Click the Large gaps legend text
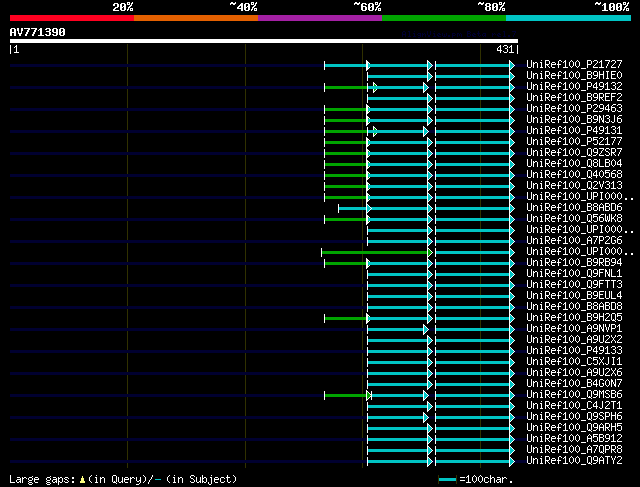 tap(123, 479)
